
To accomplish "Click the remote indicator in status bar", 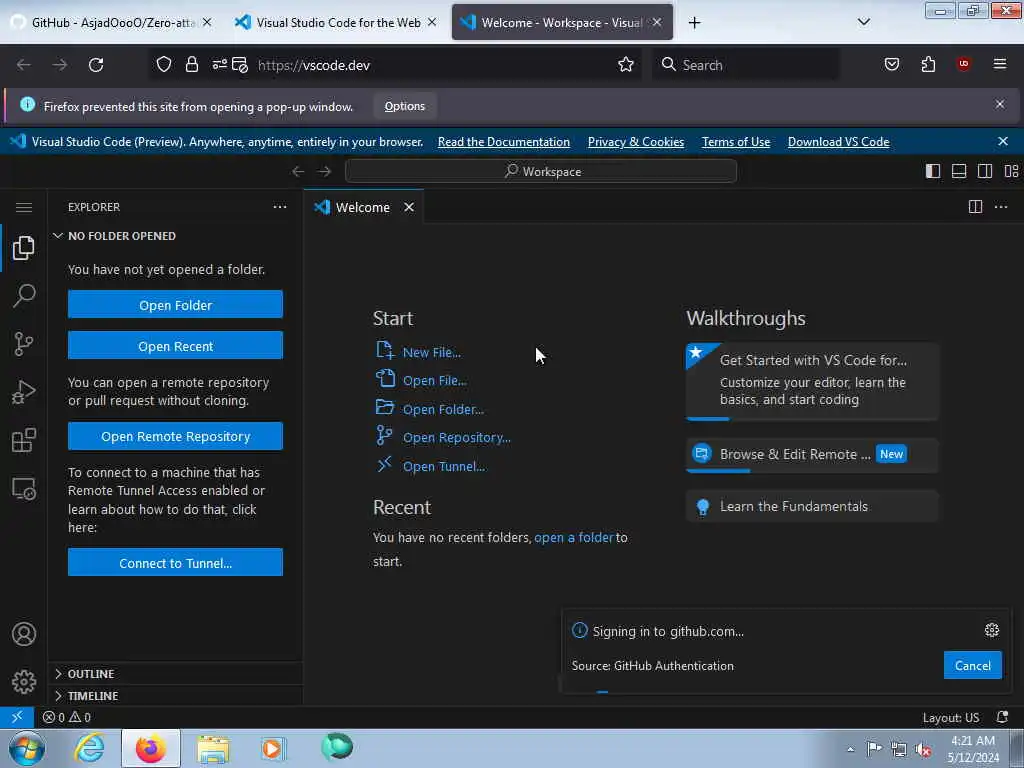I will [x=17, y=717].
